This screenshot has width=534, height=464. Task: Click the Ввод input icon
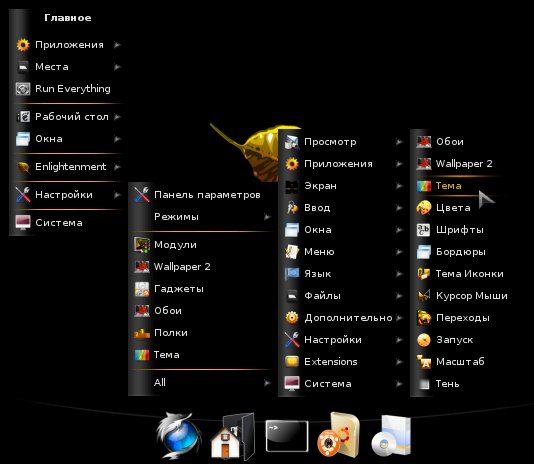click(x=292, y=208)
